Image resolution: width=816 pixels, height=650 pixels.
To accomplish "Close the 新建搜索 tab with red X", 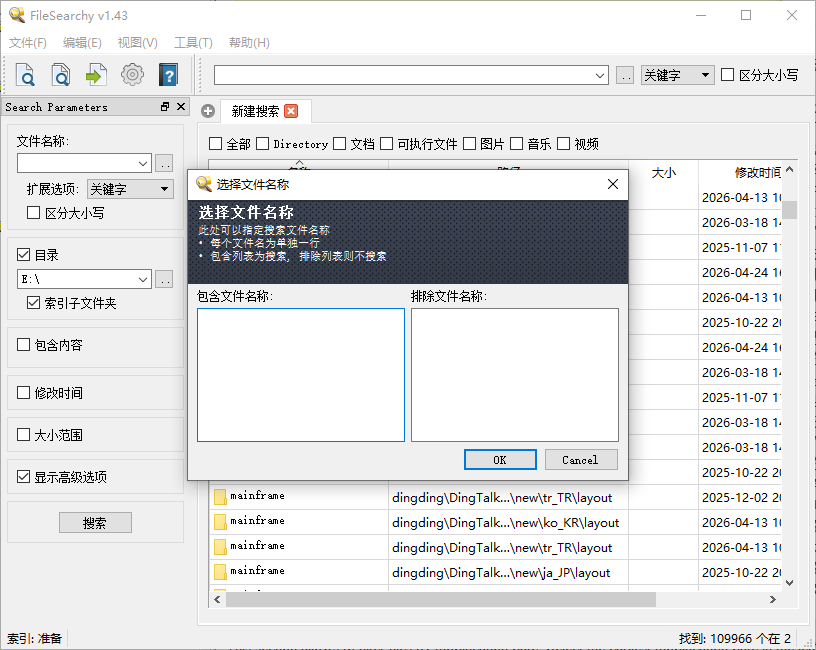I will click(291, 111).
